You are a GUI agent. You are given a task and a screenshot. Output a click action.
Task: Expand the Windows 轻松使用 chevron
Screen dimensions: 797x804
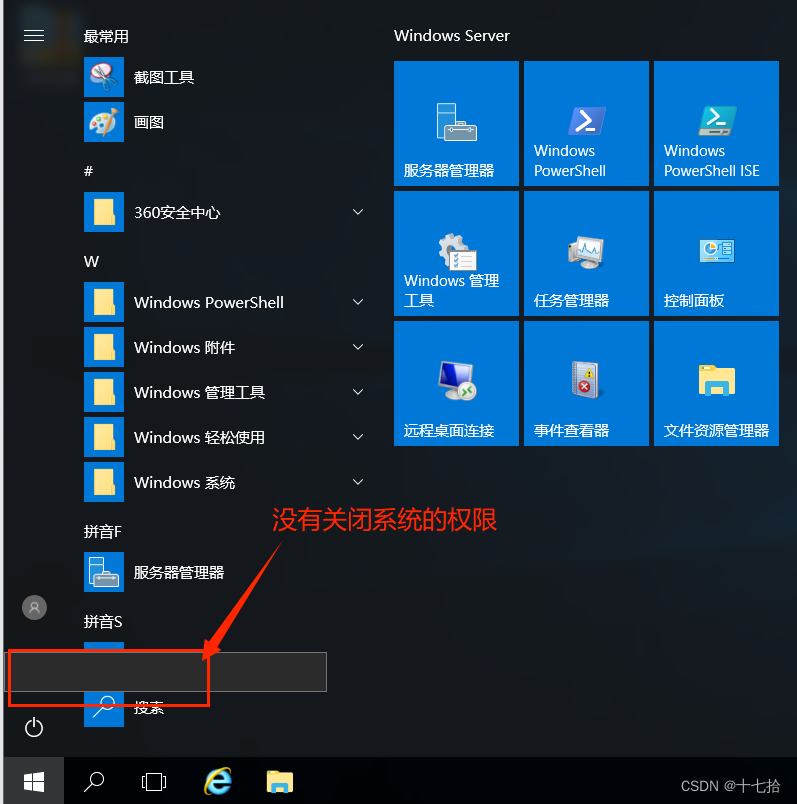358,437
